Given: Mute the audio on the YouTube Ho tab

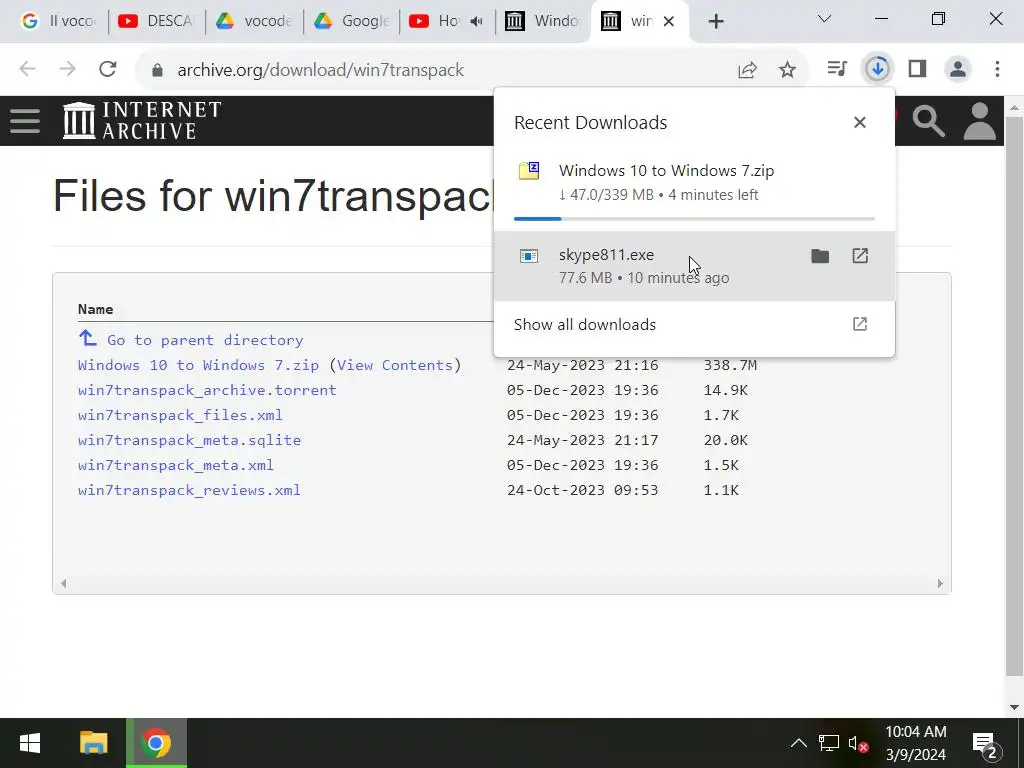Looking at the screenshot, I should 476,22.
